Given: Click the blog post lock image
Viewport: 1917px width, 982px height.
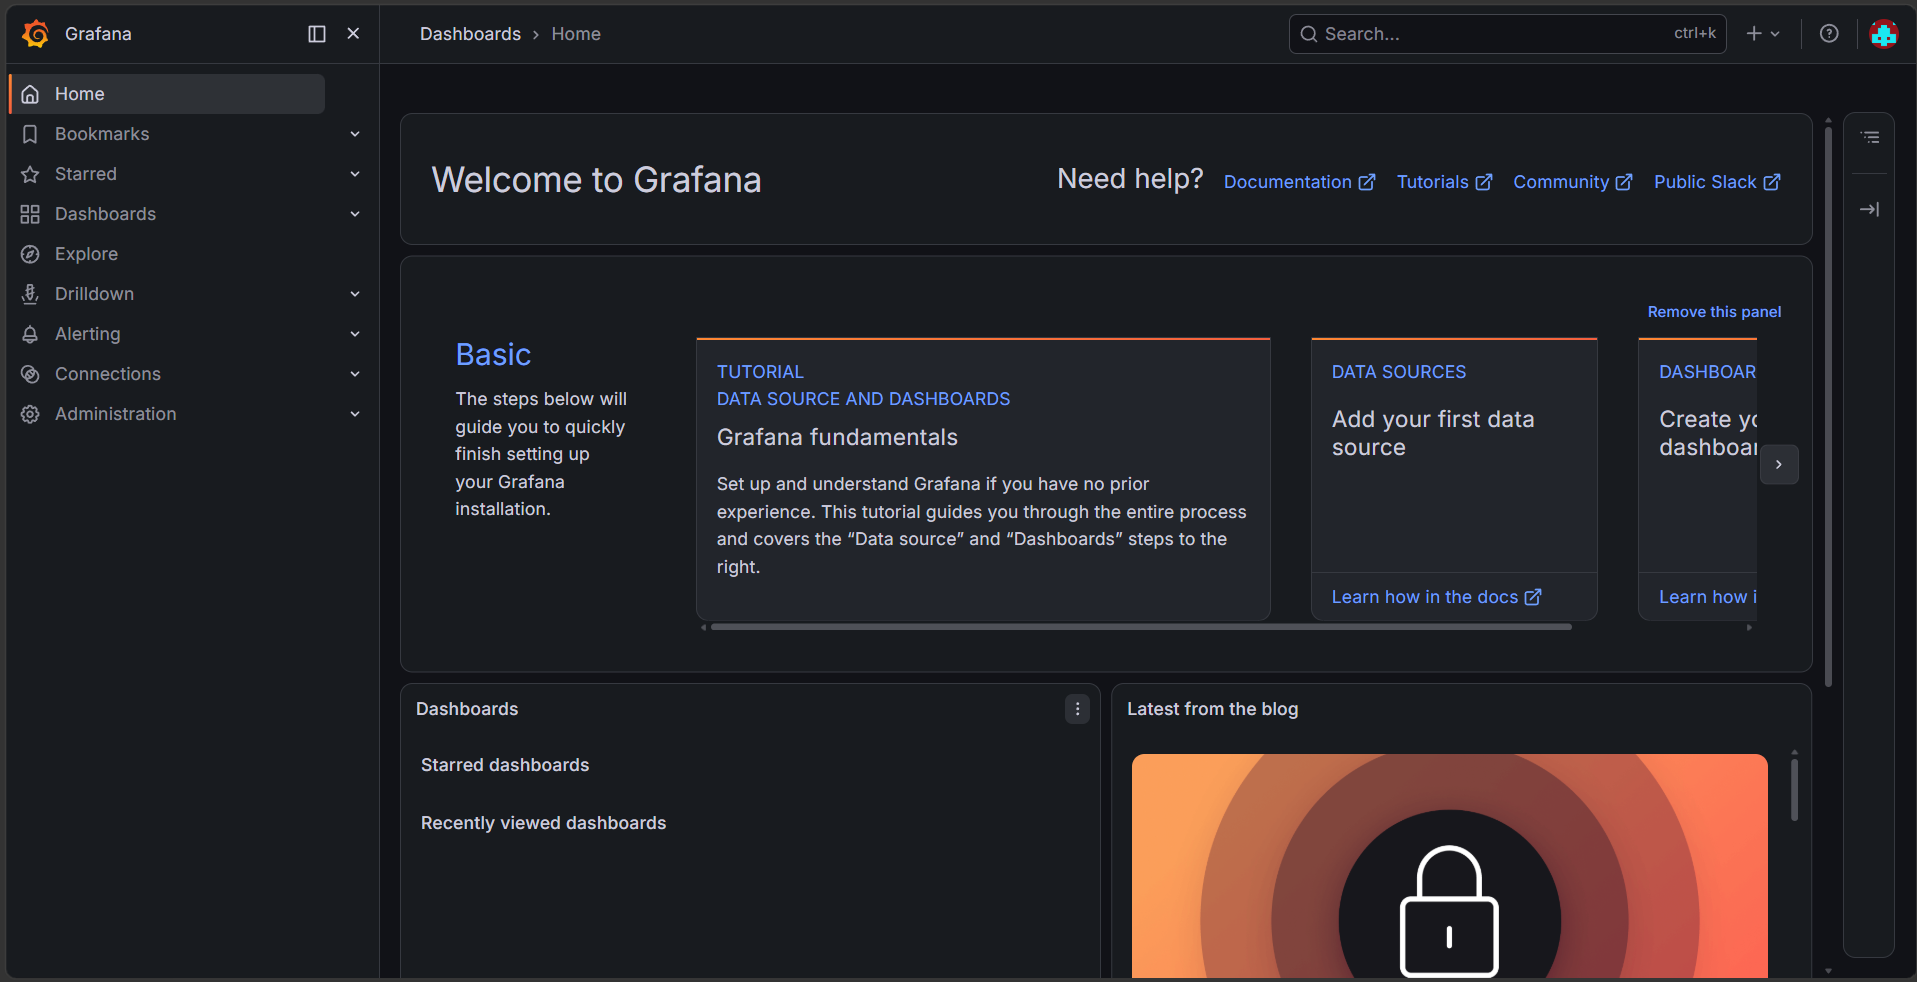Looking at the screenshot, I should [1449, 866].
